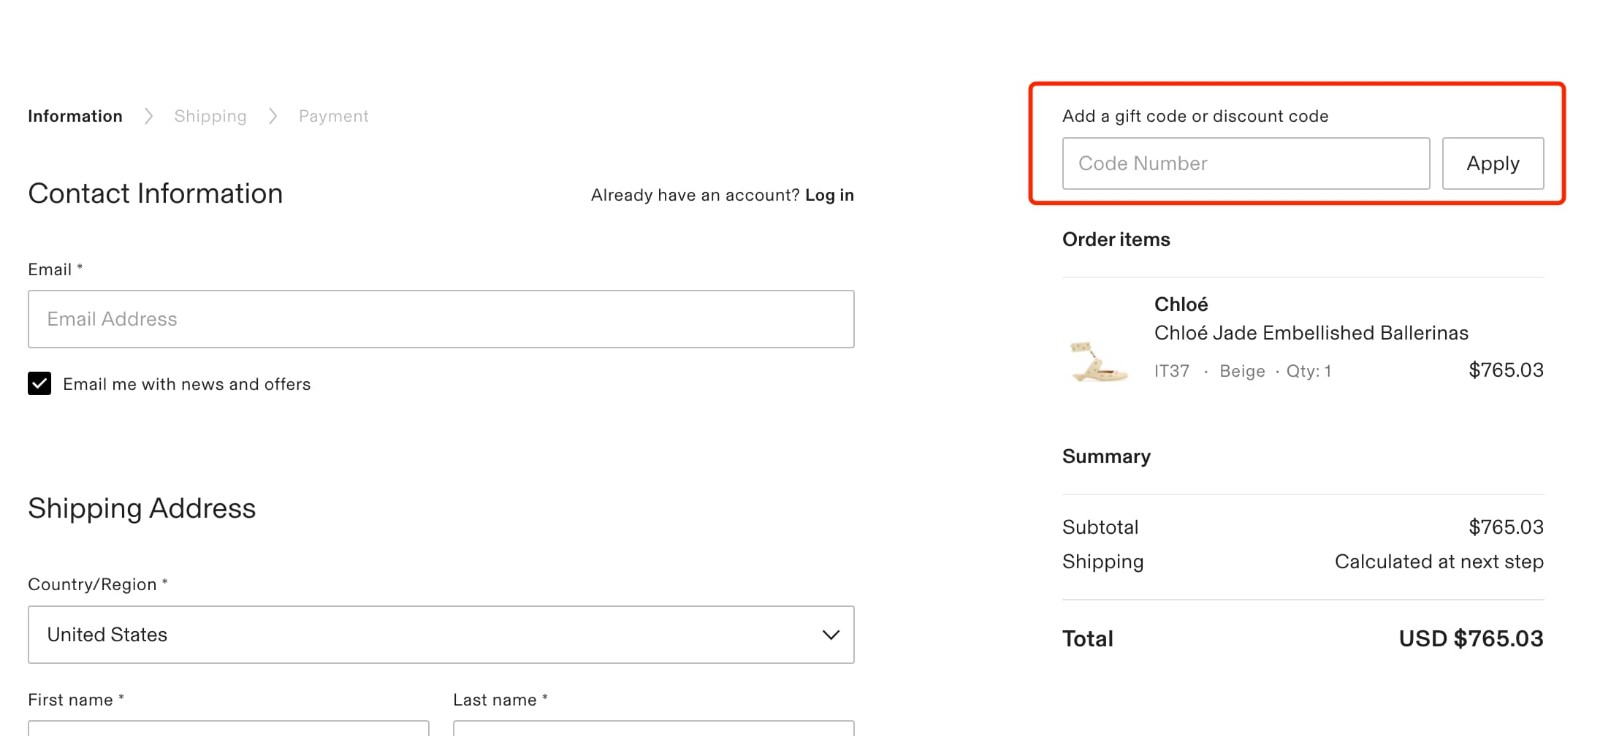Image resolution: width=1600 pixels, height=736 pixels.
Task: Focus the Code Number input field
Action: click(1244, 163)
